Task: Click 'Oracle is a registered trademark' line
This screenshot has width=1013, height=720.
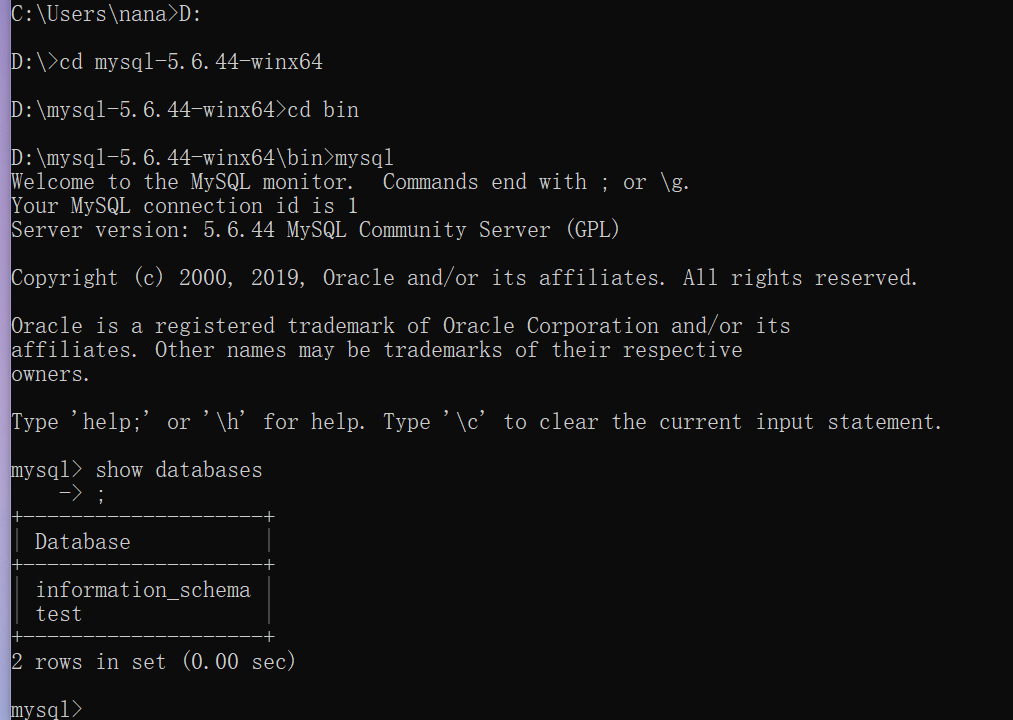Action: pos(400,326)
